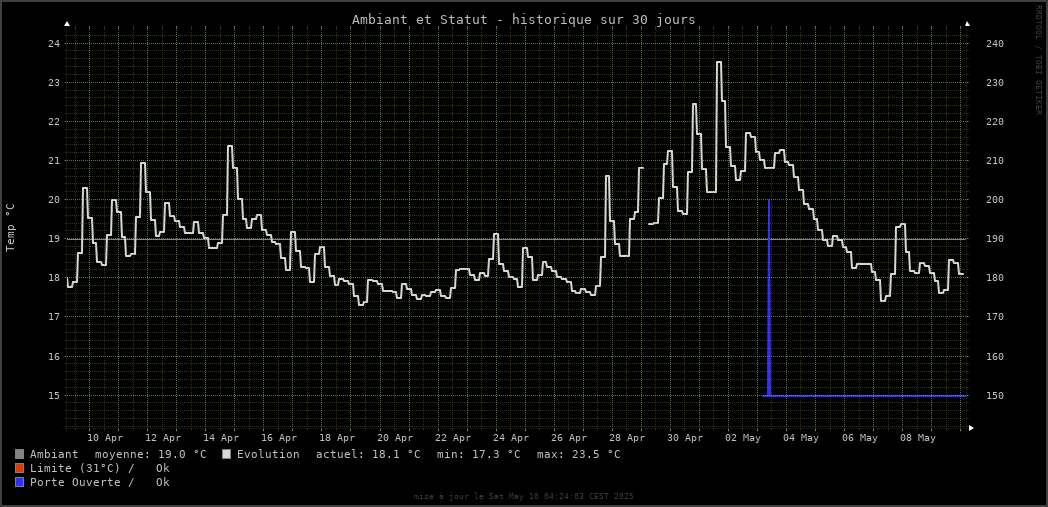Click the blue Porte Ouverte legend swatch
The width and height of the screenshot is (1048, 507).
(19, 482)
